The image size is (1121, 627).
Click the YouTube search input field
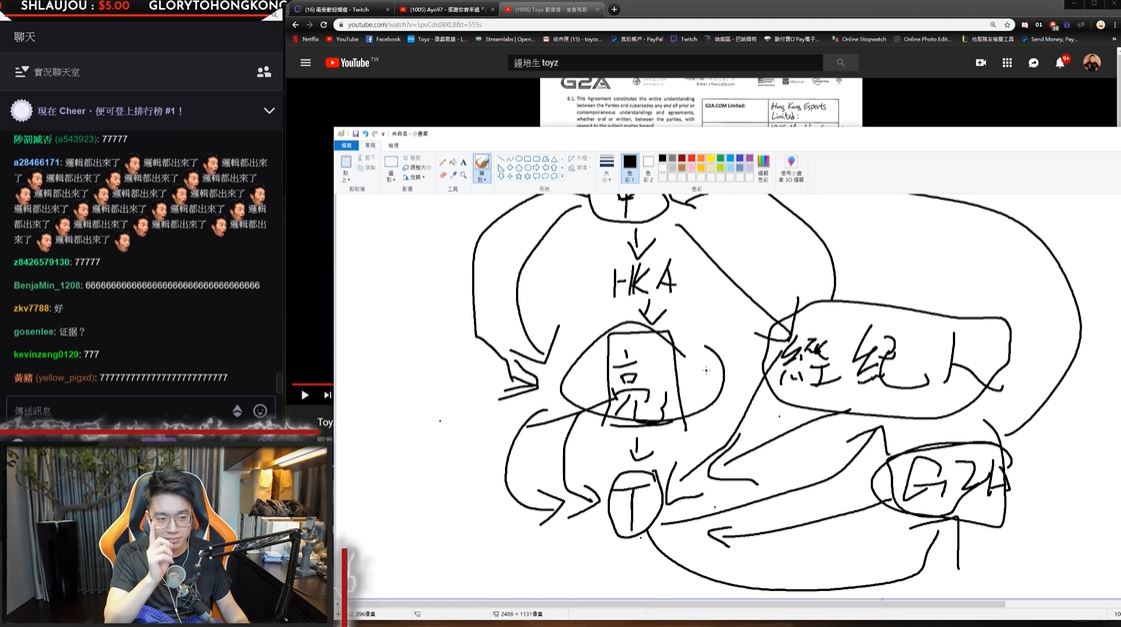(x=665, y=62)
